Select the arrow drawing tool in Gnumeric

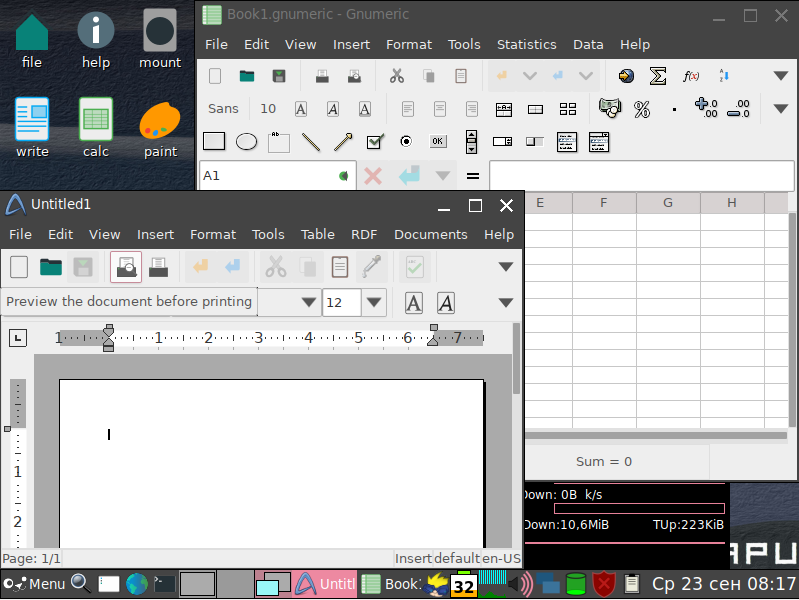[343, 142]
